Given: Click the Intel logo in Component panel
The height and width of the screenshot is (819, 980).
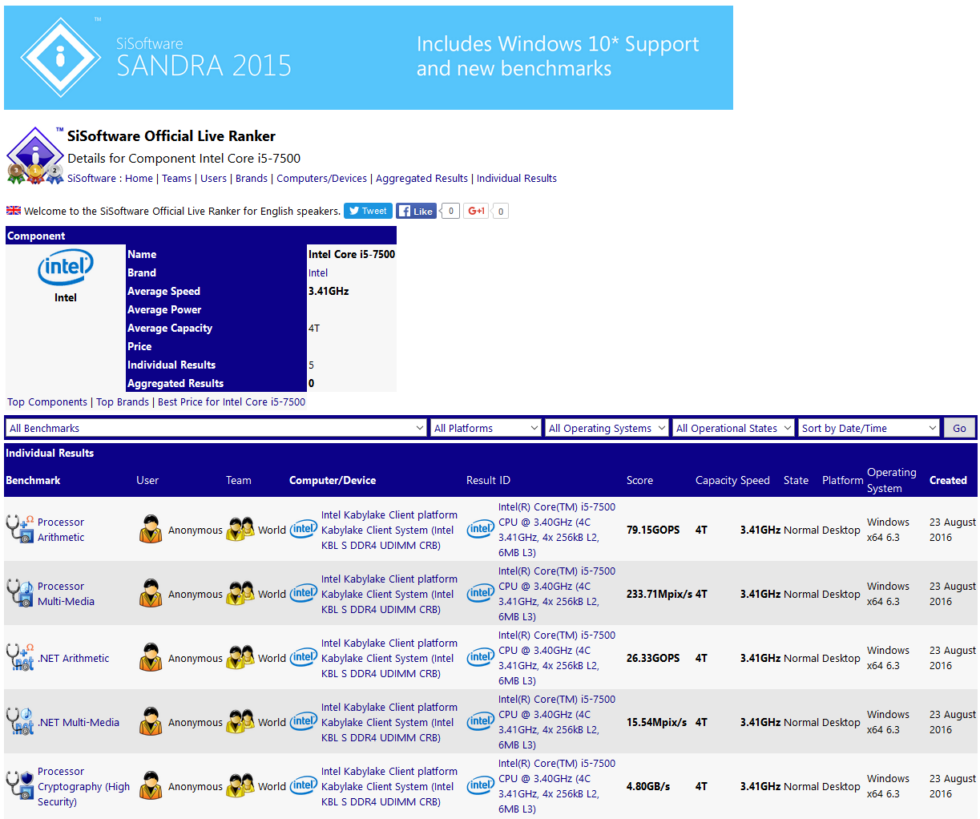Looking at the screenshot, I should pyautogui.click(x=66, y=267).
